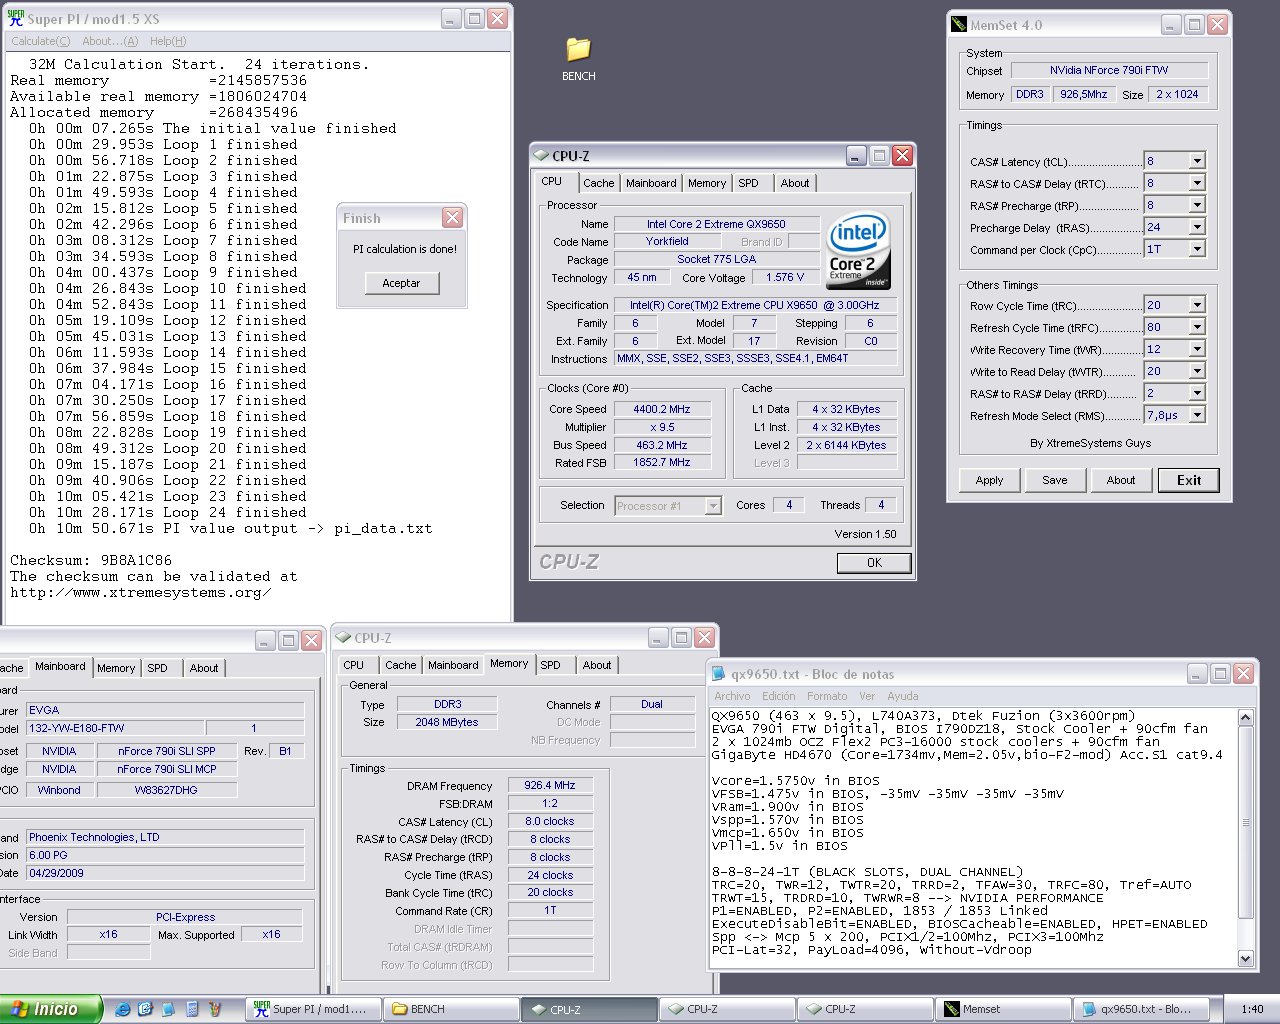The height and width of the screenshot is (1024, 1280).
Task: Open the Write to Read Delay (tWTR) dropdown
Action: (x=1197, y=371)
